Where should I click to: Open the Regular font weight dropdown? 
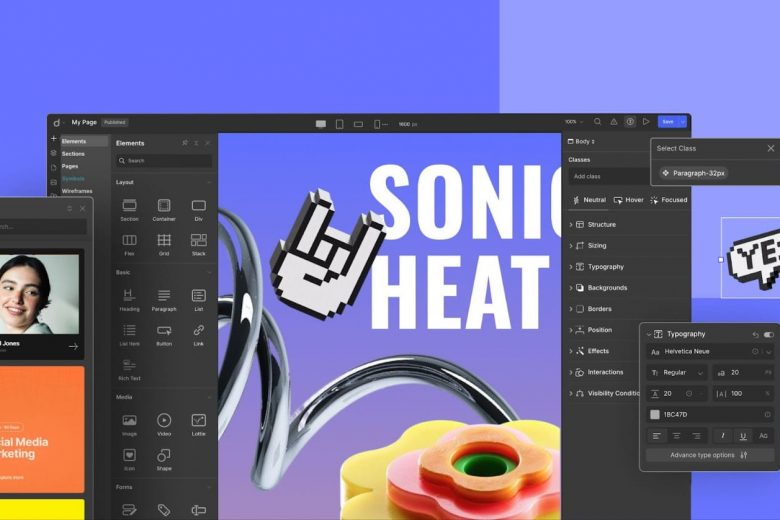[678, 372]
